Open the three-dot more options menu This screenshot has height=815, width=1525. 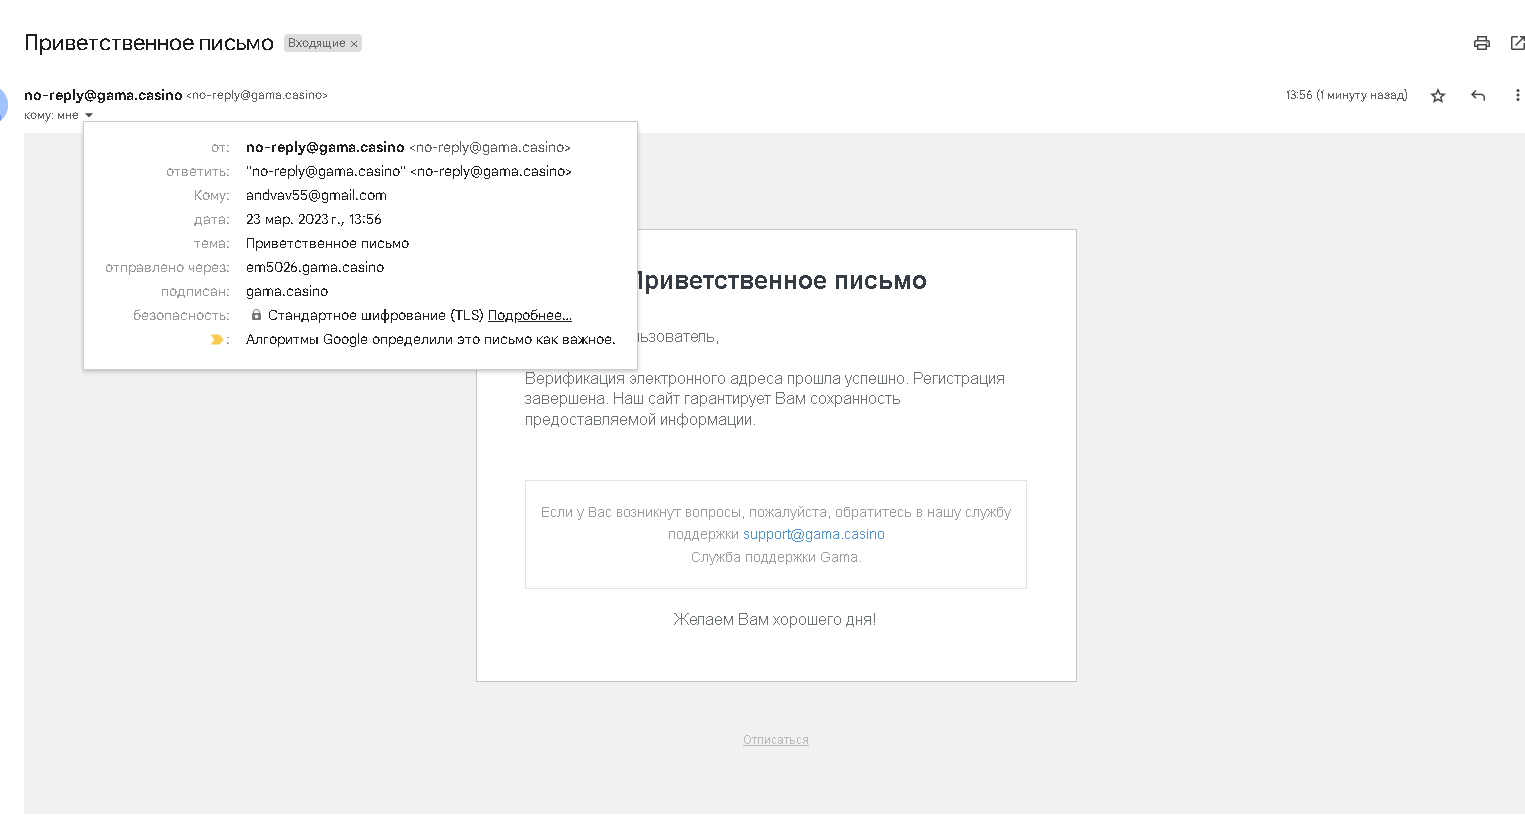pyautogui.click(x=1517, y=96)
